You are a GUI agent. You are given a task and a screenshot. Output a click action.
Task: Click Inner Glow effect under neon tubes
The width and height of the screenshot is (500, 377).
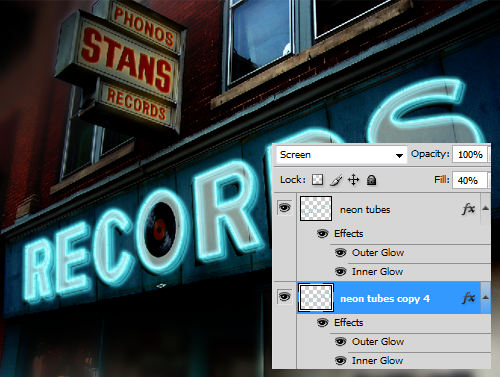click(377, 272)
